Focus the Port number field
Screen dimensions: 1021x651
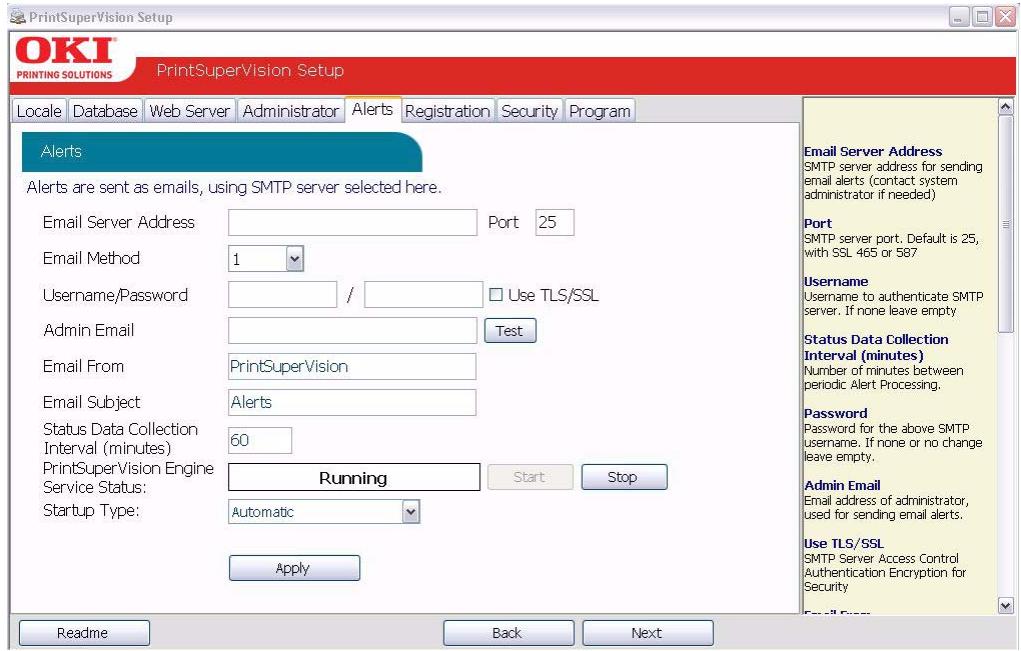555,223
